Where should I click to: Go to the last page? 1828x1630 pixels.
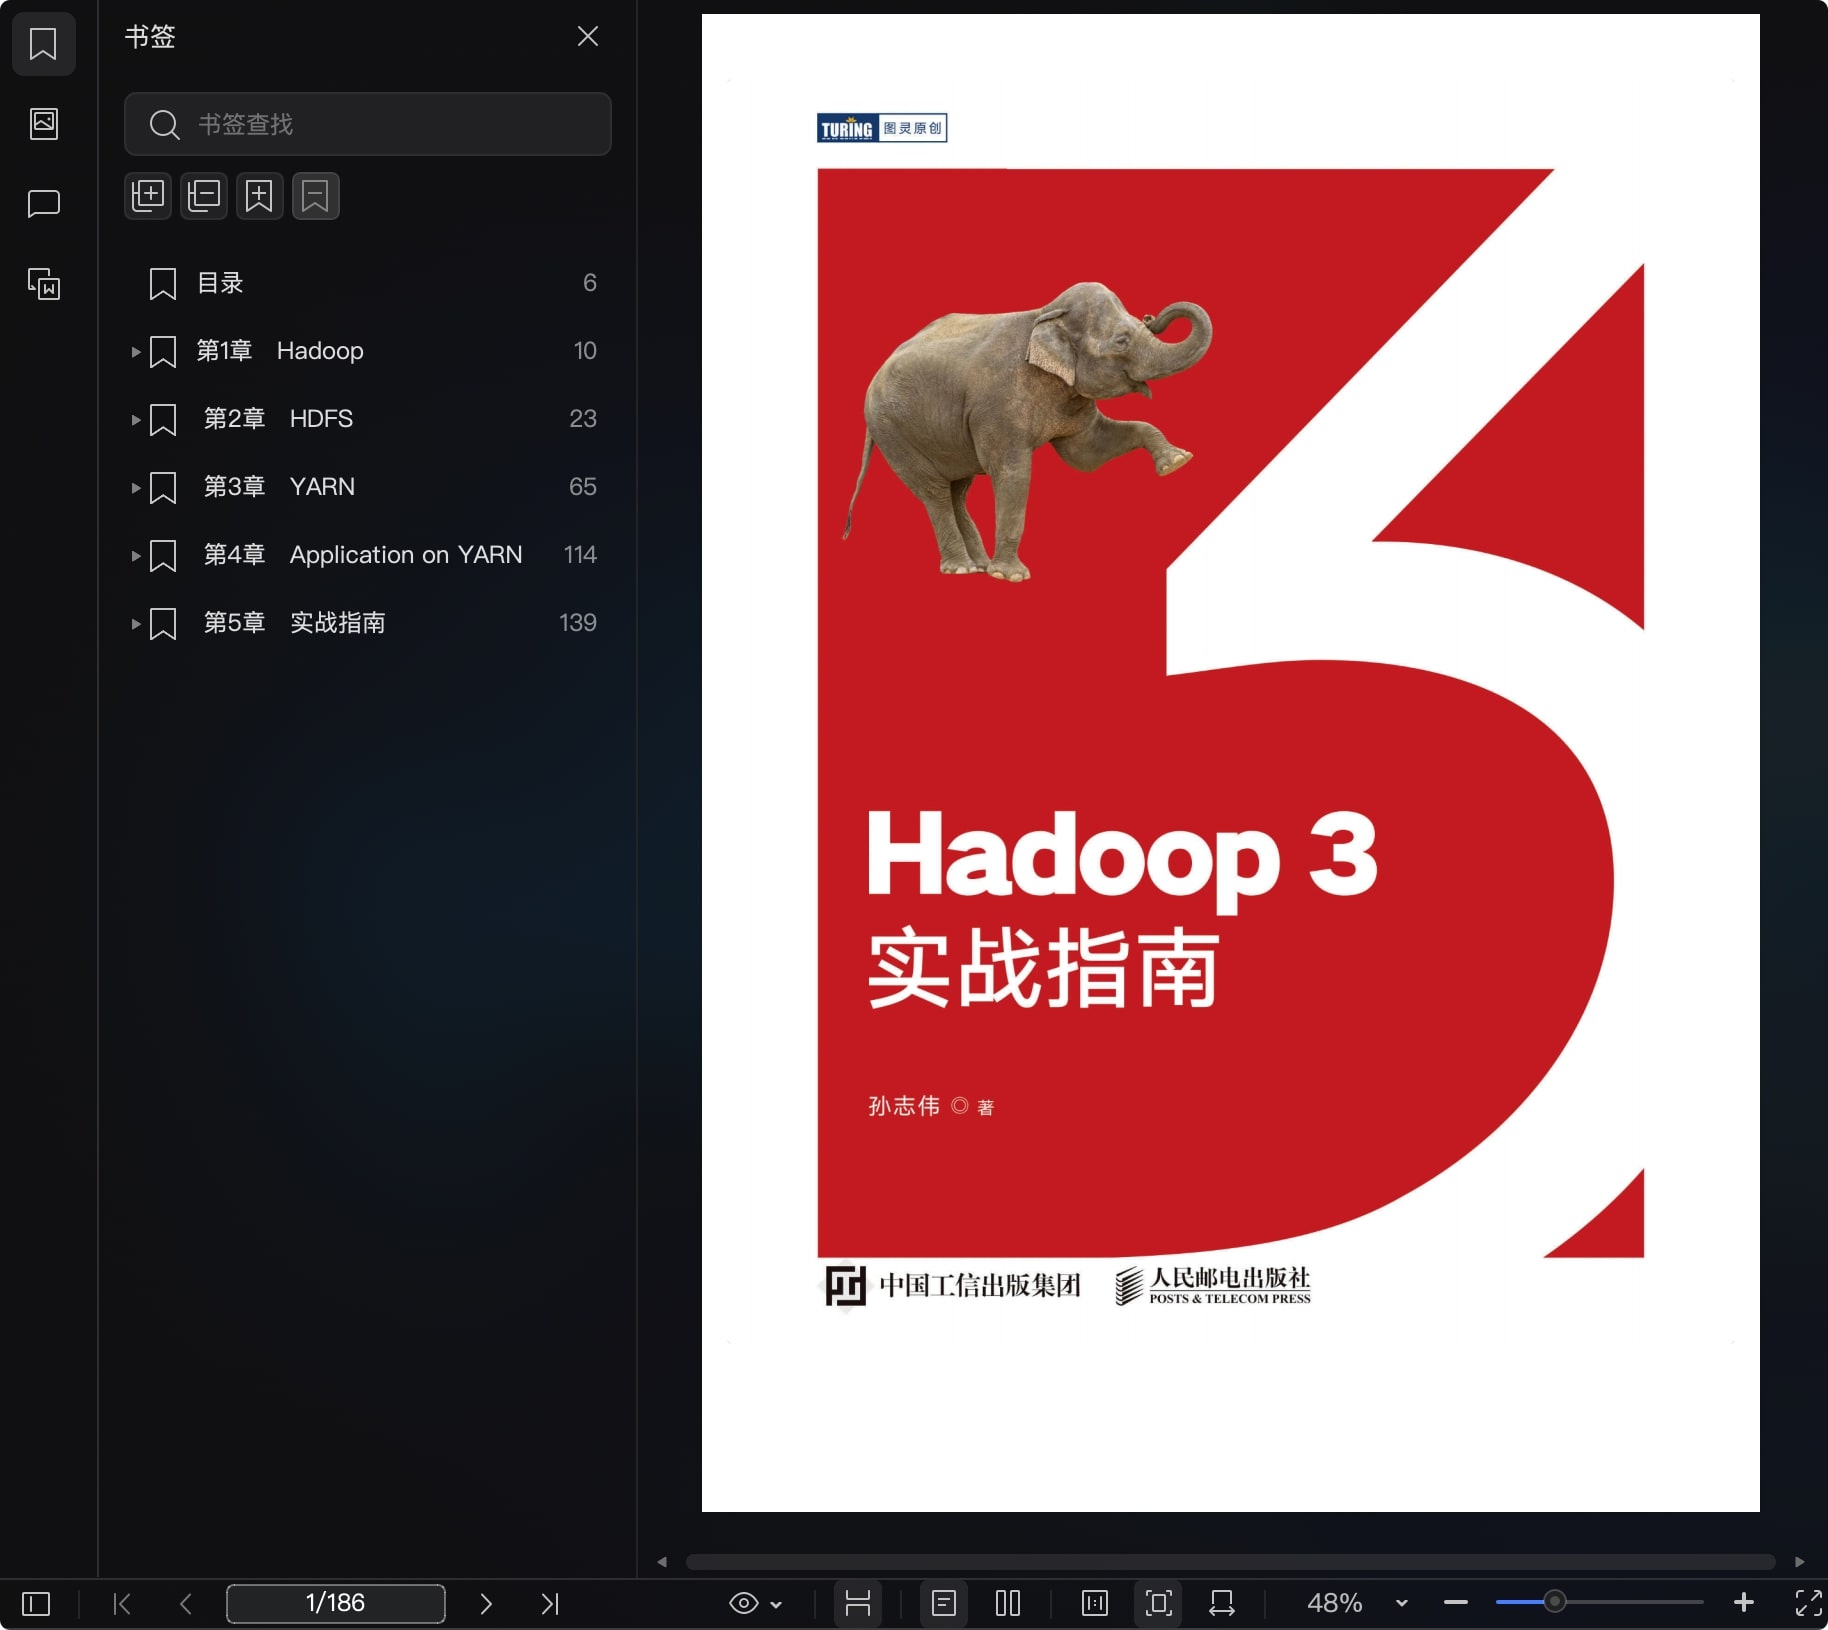pos(550,1604)
